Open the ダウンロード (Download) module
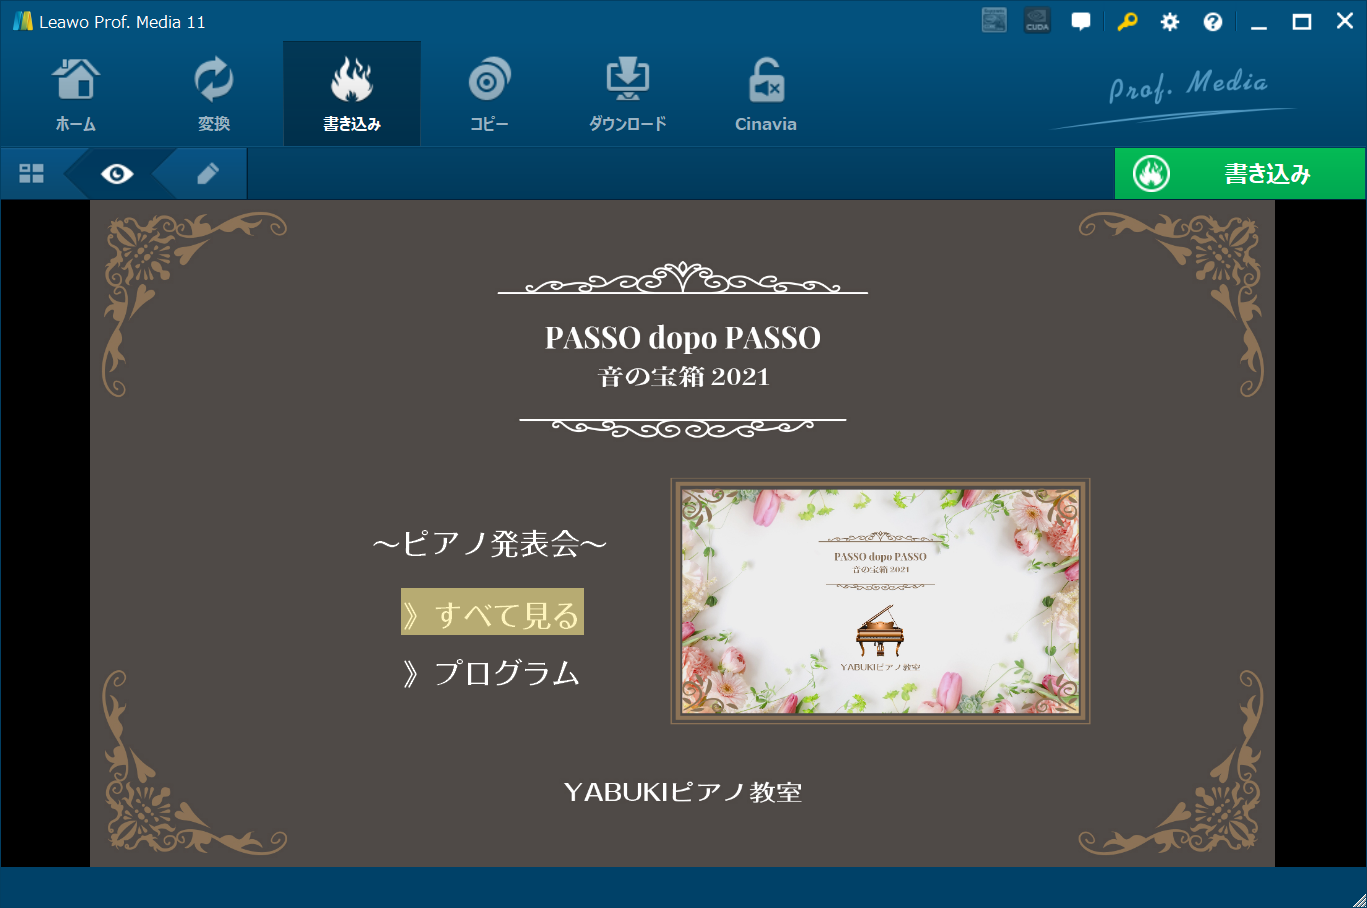The image size is (1367, 908). point(627,92)
